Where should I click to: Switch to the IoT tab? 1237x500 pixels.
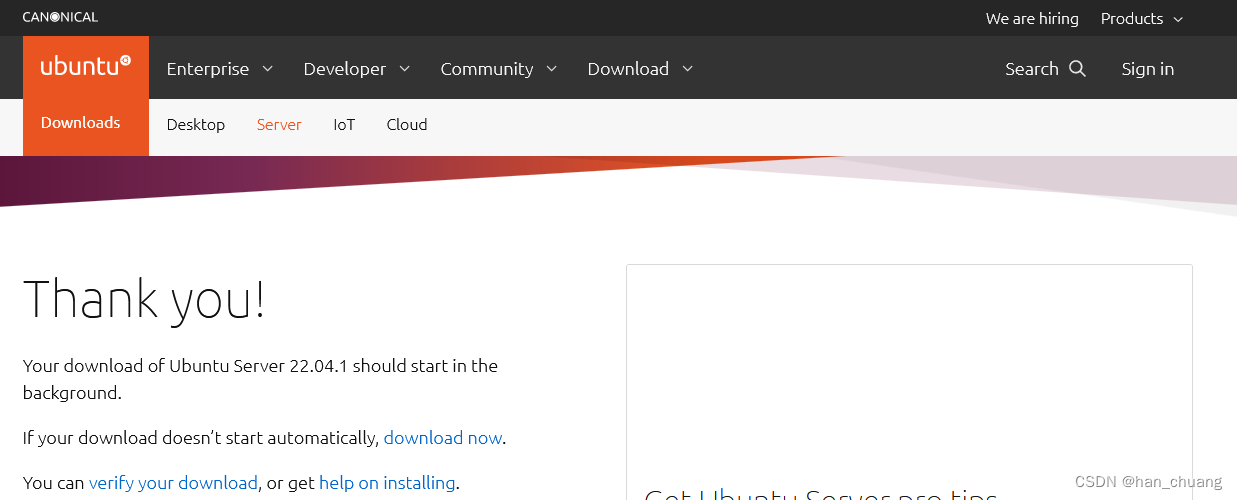[x=344, y=124]
